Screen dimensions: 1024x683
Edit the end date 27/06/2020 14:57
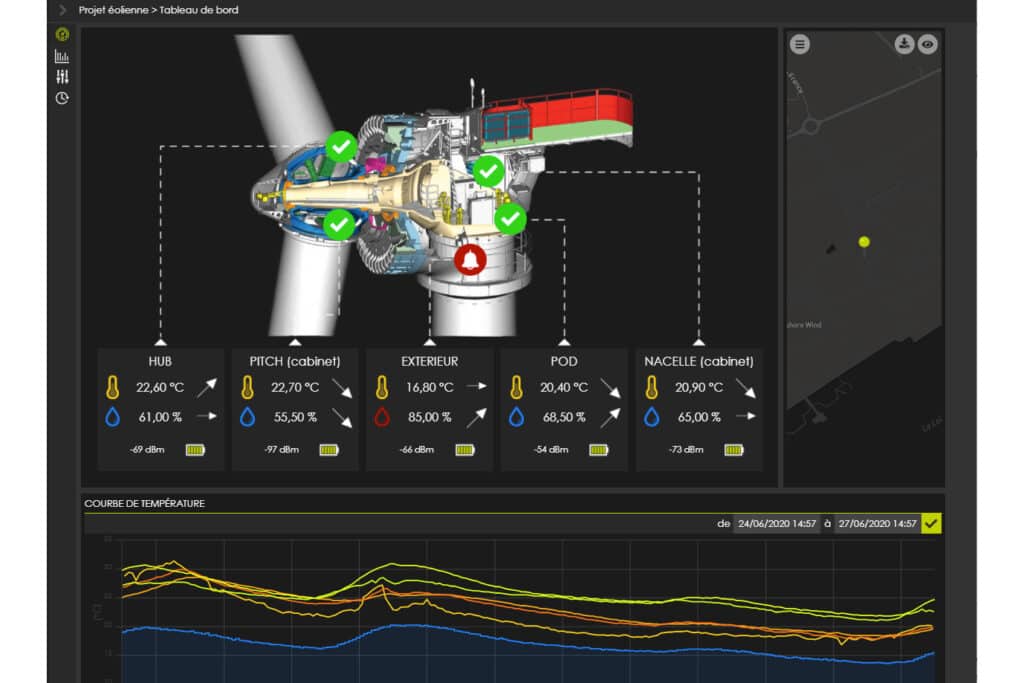tap(877, 524)
